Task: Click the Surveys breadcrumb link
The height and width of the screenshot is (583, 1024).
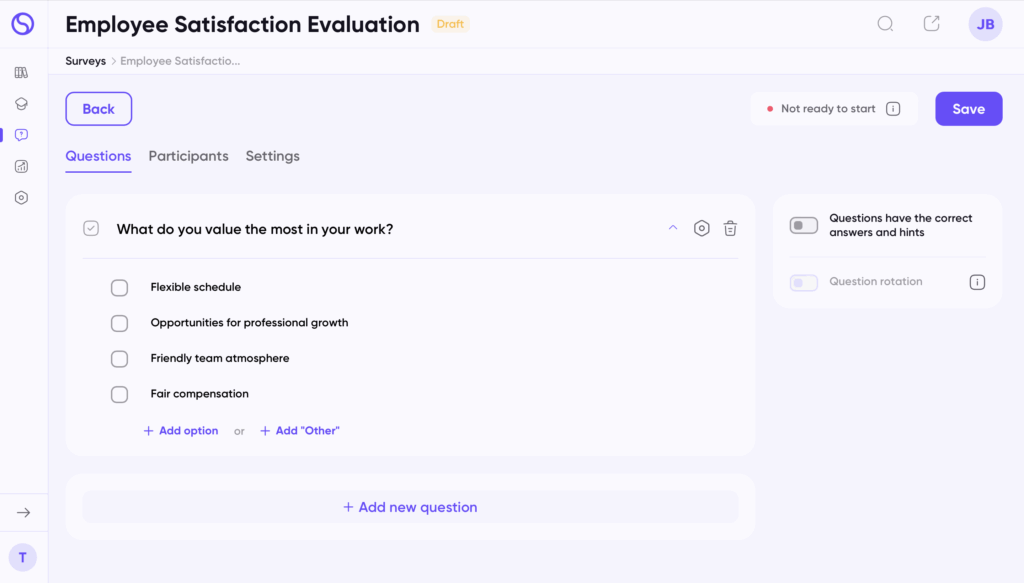Action: pos(85,61)
